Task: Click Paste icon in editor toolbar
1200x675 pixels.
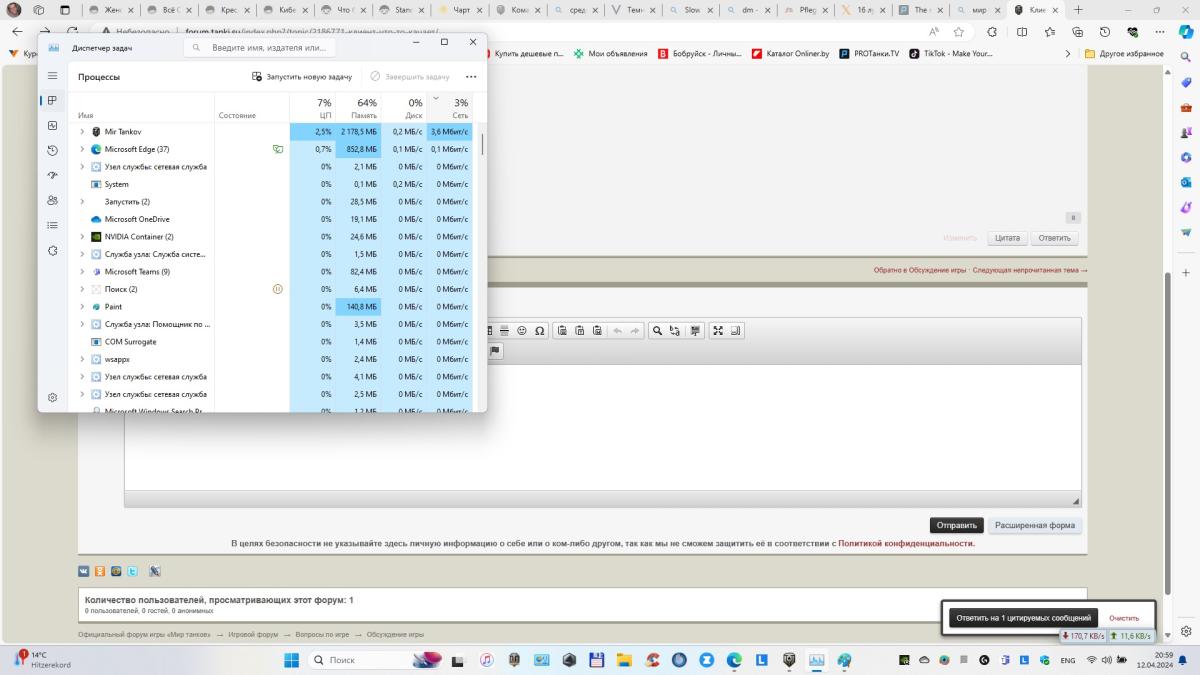Action: point(563,331)
